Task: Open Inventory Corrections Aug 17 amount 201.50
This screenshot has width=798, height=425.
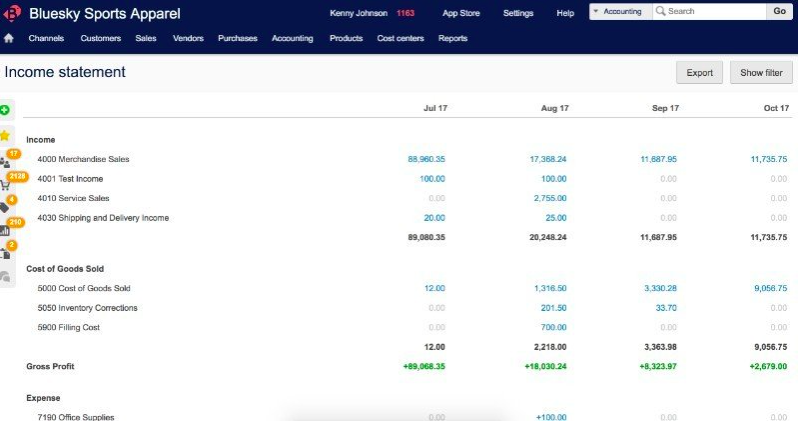Action: (553, 308)
